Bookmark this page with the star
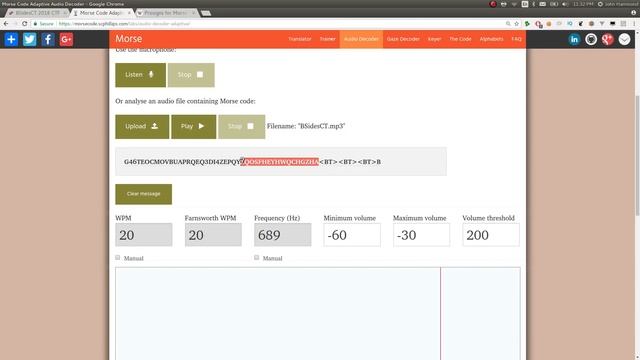This screenshot has width=640, height=360. [x=517, y=24]
